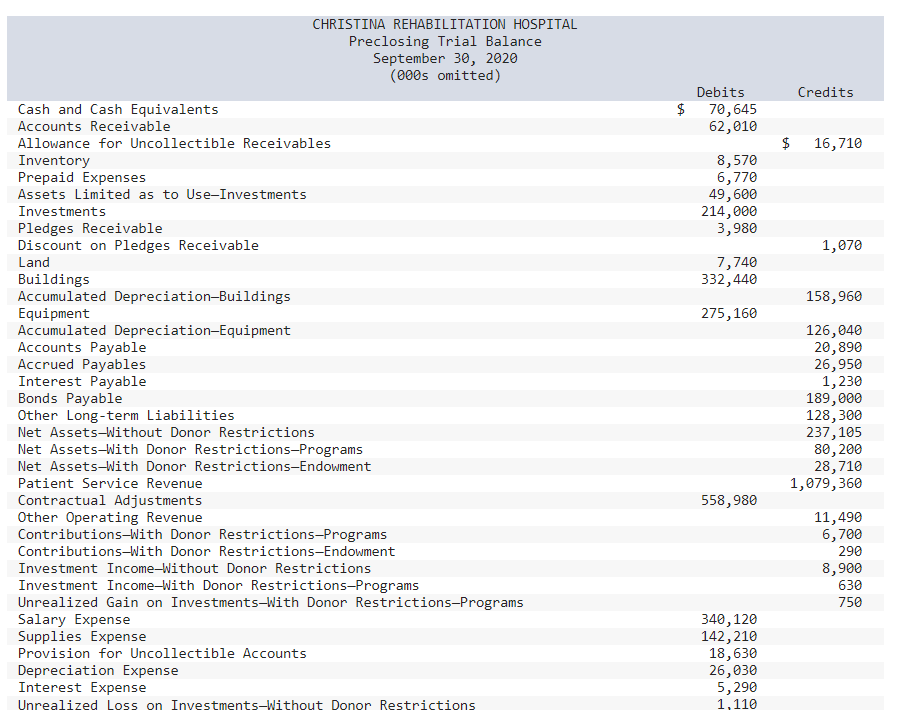Image resolution: width=908 pixels, height=712 pixels.
Task: Click the credit value 20,890
Action: pyautogui.click(x=838, y=347)
